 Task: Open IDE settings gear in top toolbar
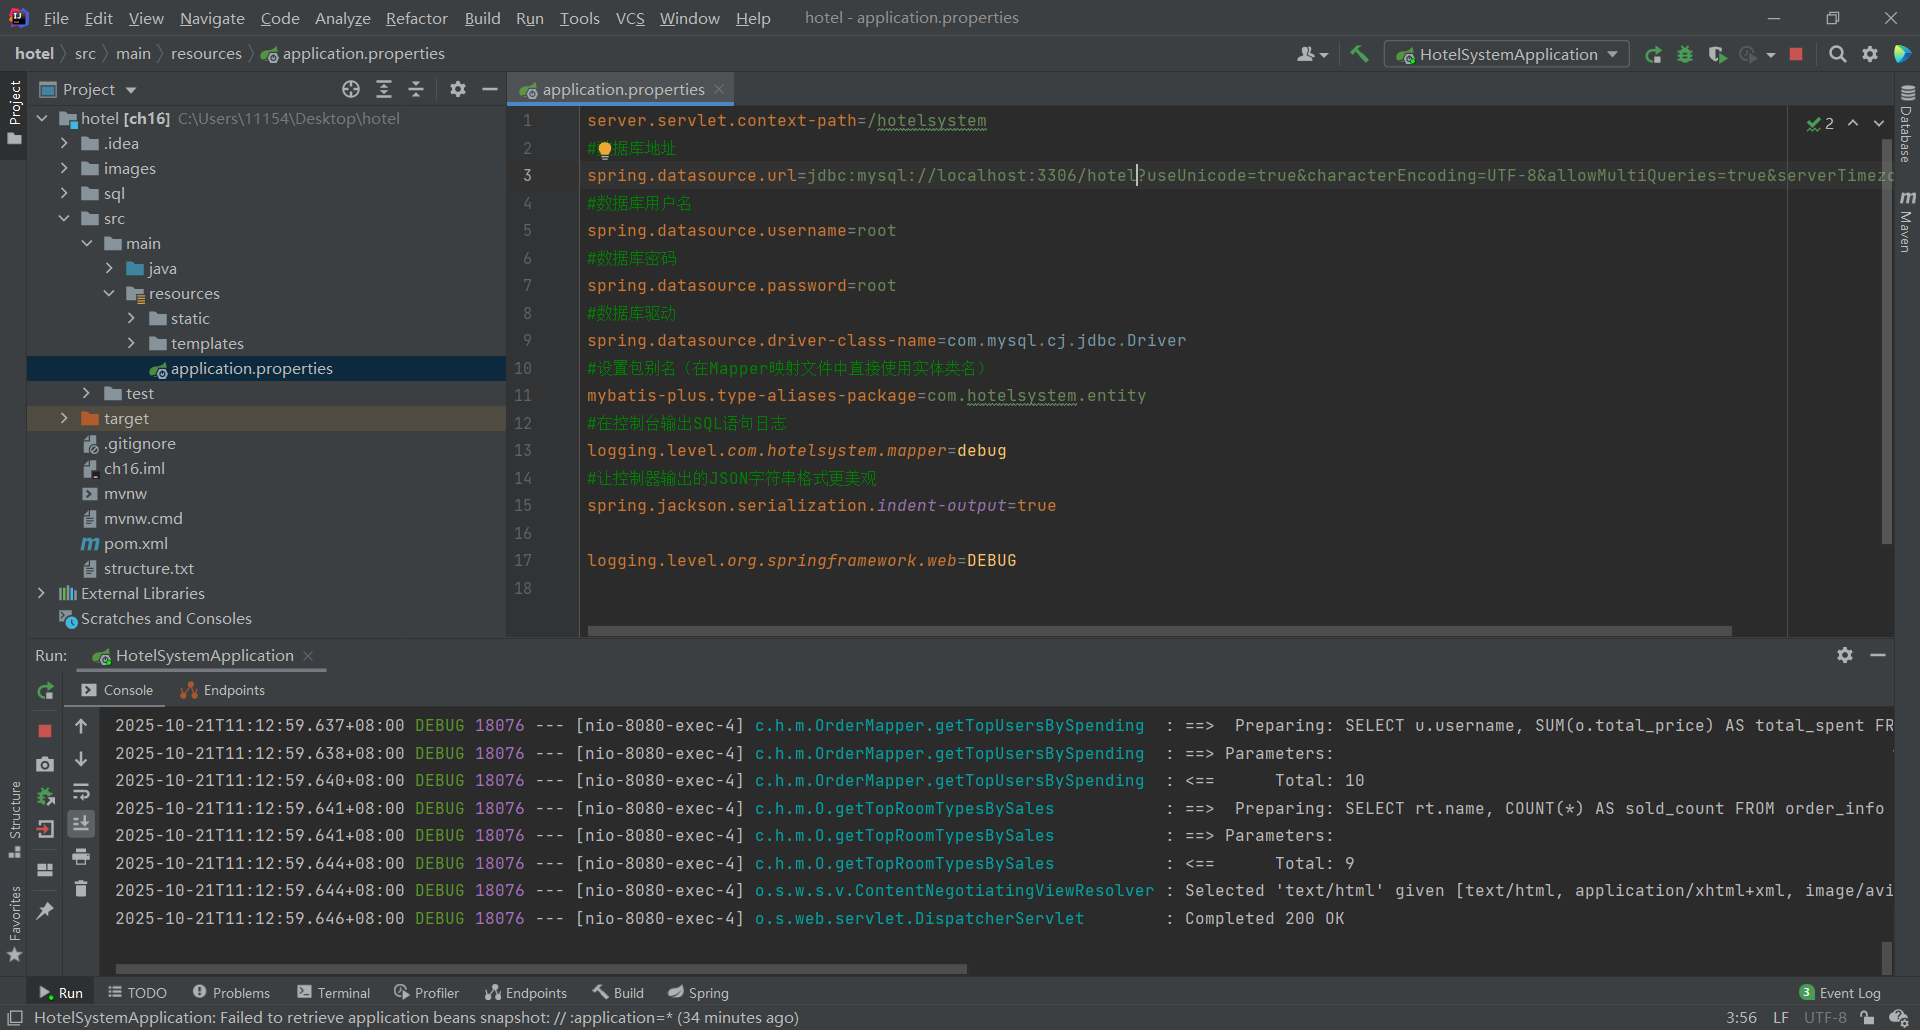(1869, 54)
